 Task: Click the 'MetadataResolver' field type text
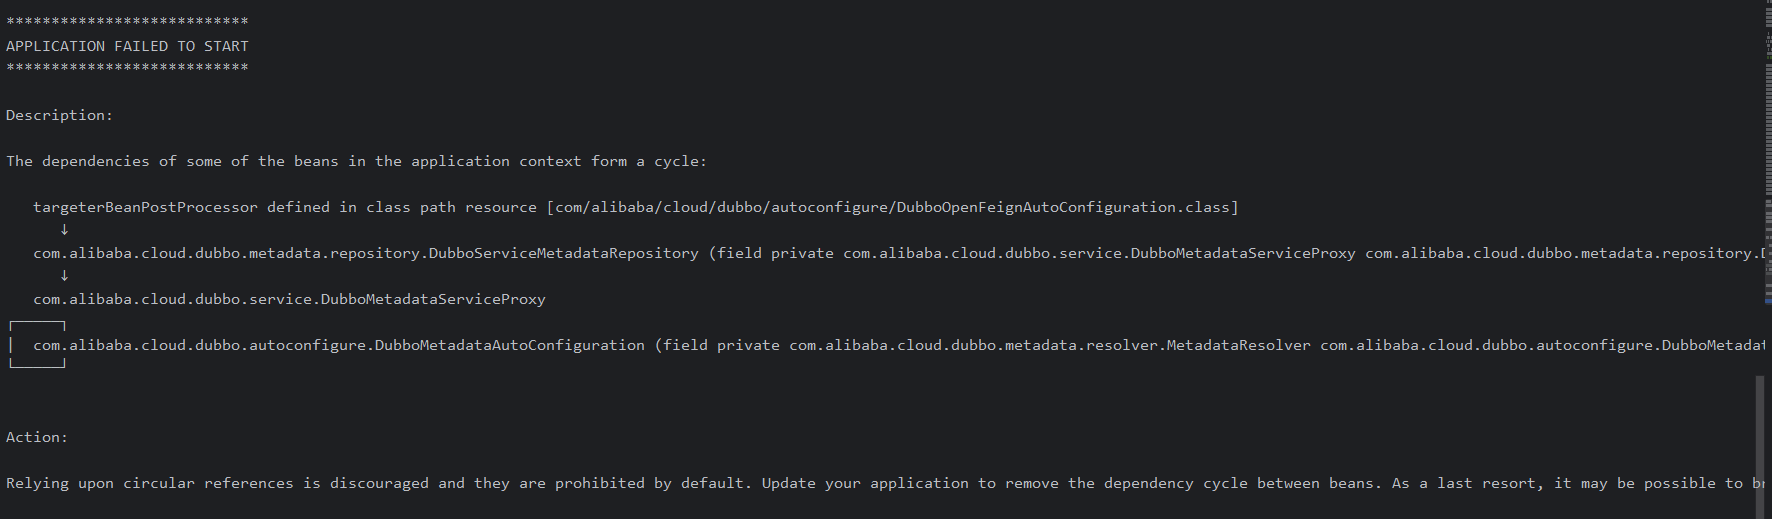pos(1238,345)
